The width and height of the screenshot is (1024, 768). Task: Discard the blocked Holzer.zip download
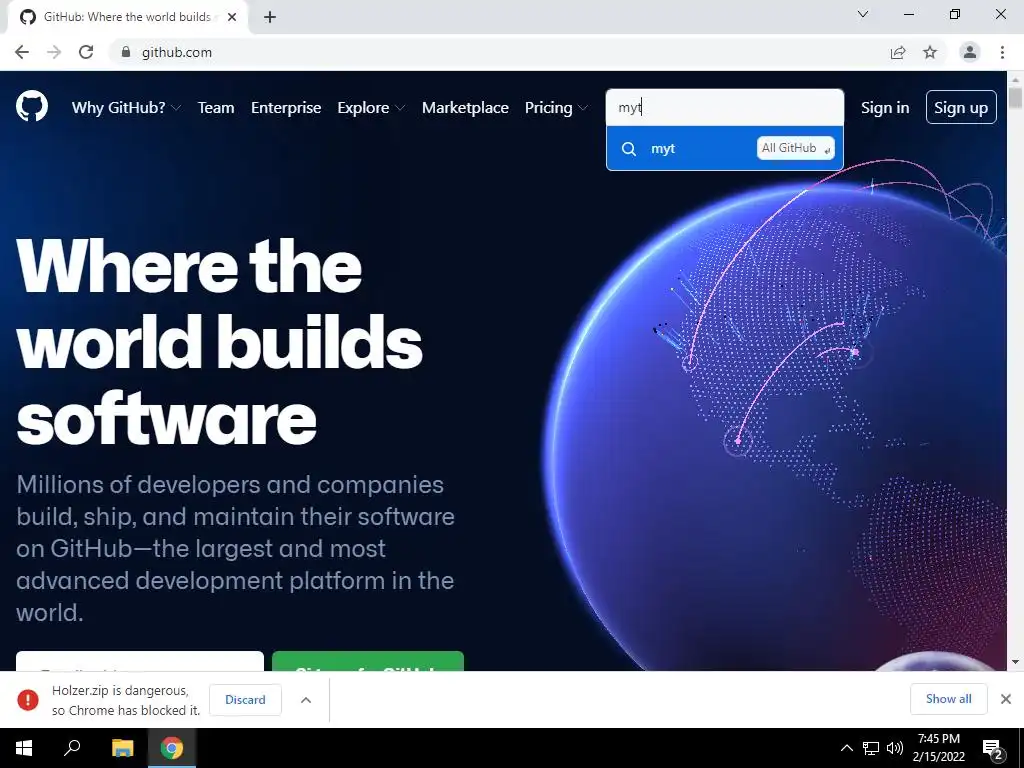(245, 699)
